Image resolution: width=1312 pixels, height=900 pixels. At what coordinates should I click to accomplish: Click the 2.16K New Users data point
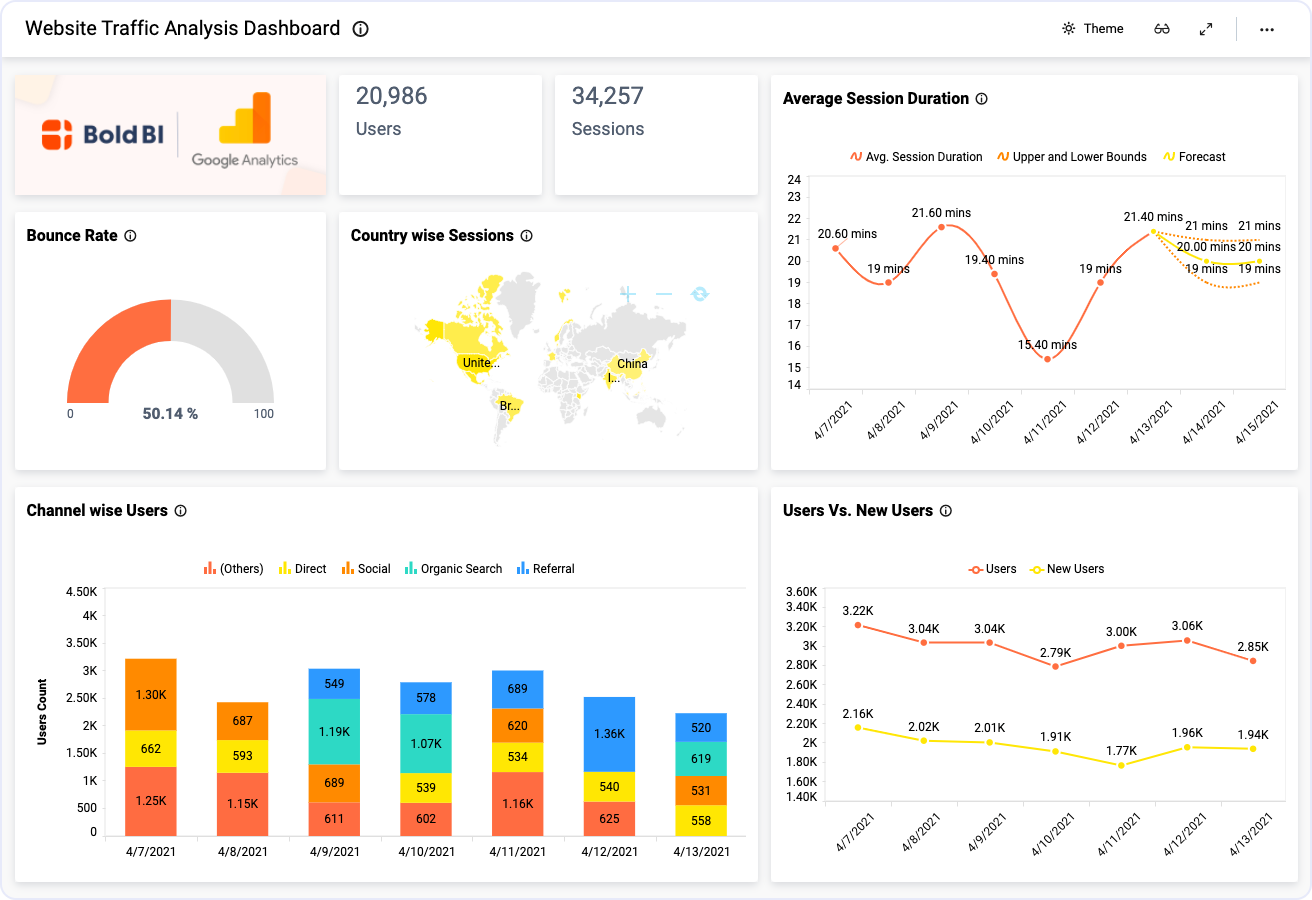pyautogui.click(x=858, y=728)
